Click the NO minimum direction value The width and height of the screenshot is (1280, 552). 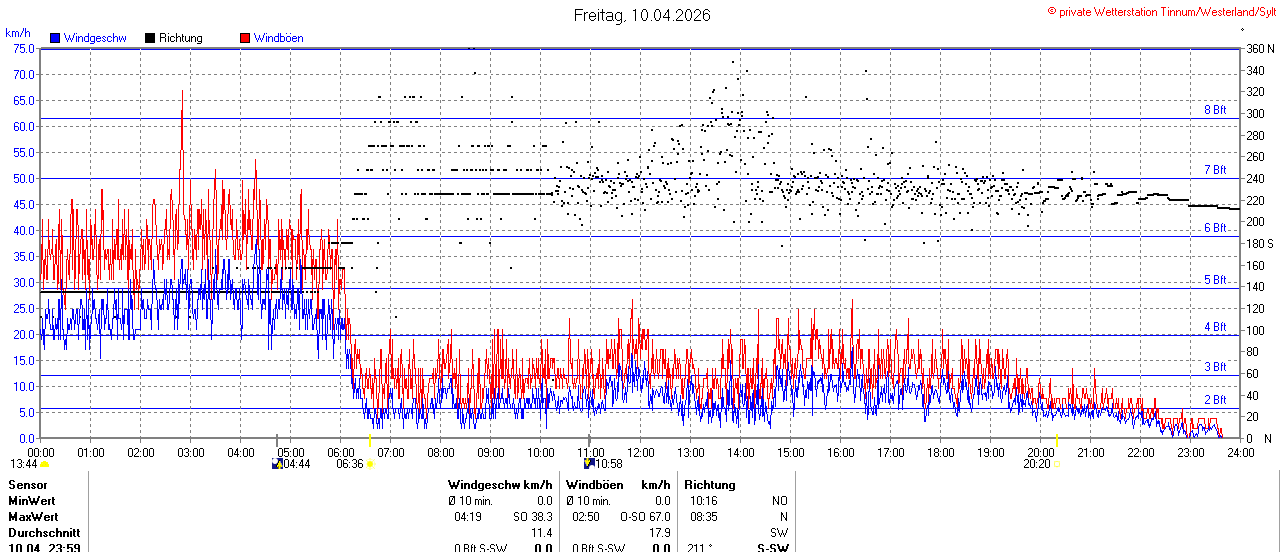point(780,501)
